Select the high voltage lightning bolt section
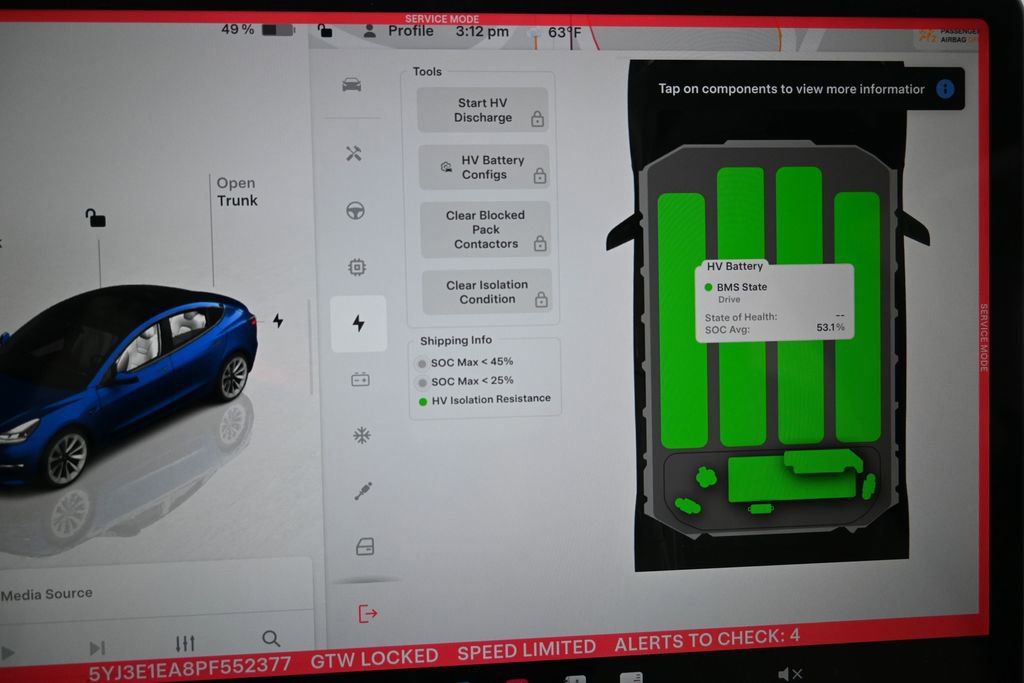This screenshot has height=683, width=1024. point(359,323)
